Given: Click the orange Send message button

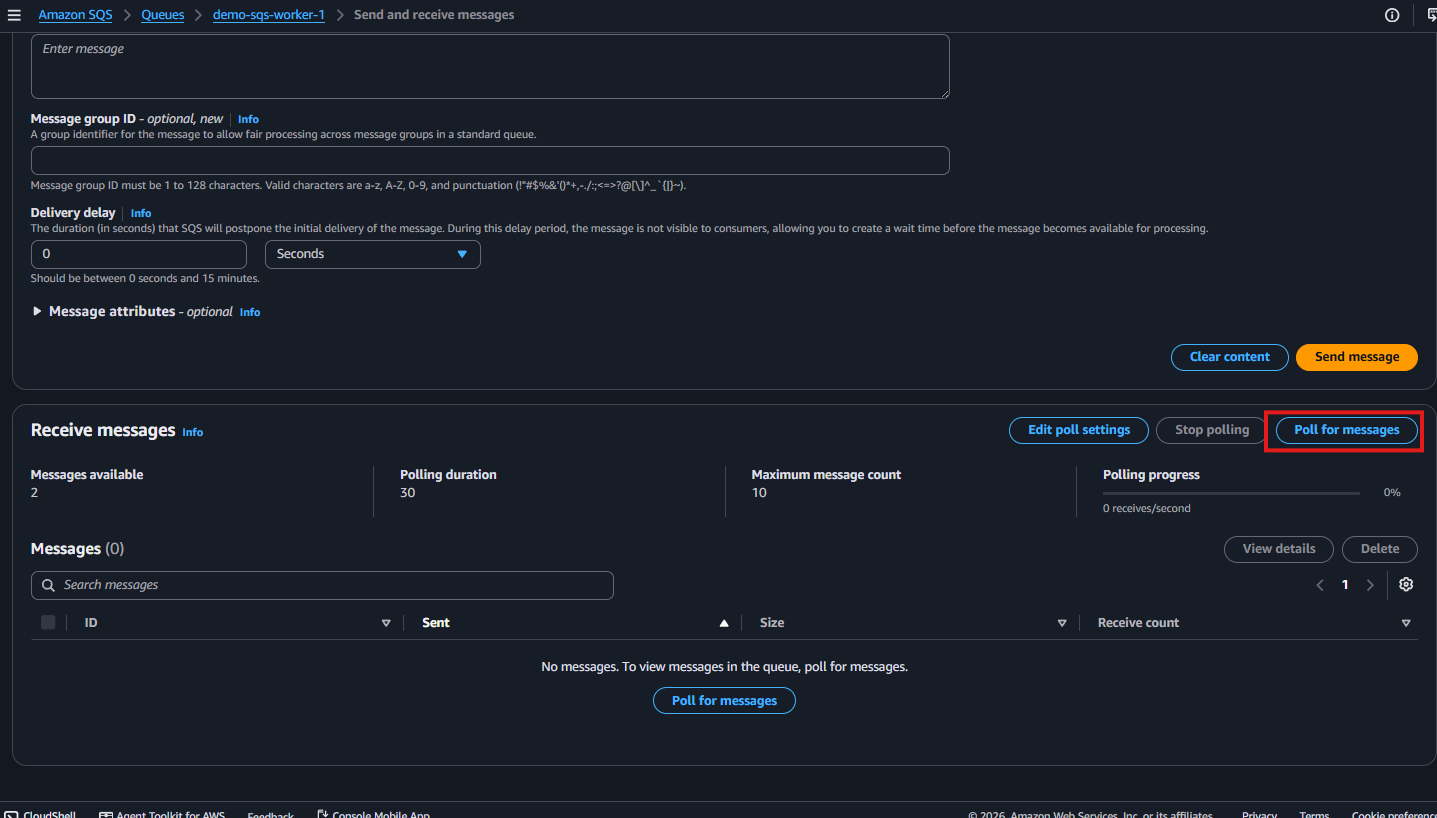Looking at the screenshot, I should [1357, 357].
